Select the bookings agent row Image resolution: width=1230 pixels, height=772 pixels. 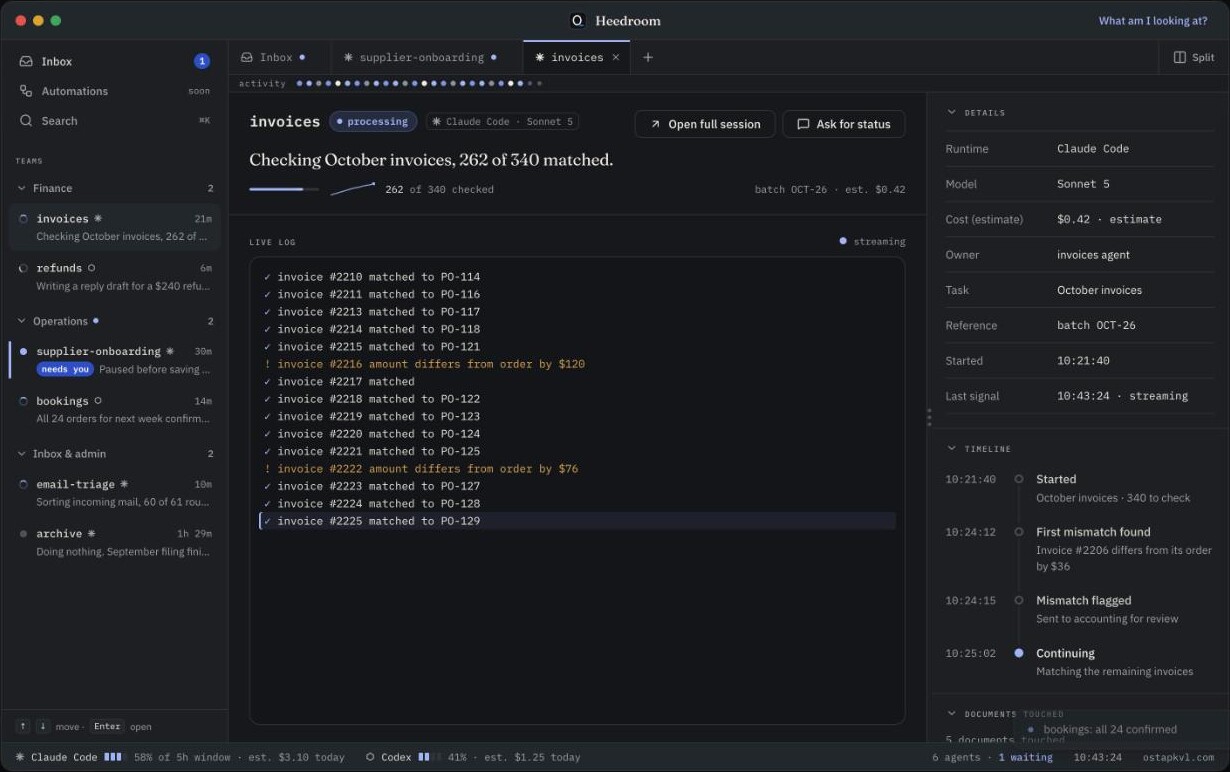pyautogui.click(x=114, y=410)
